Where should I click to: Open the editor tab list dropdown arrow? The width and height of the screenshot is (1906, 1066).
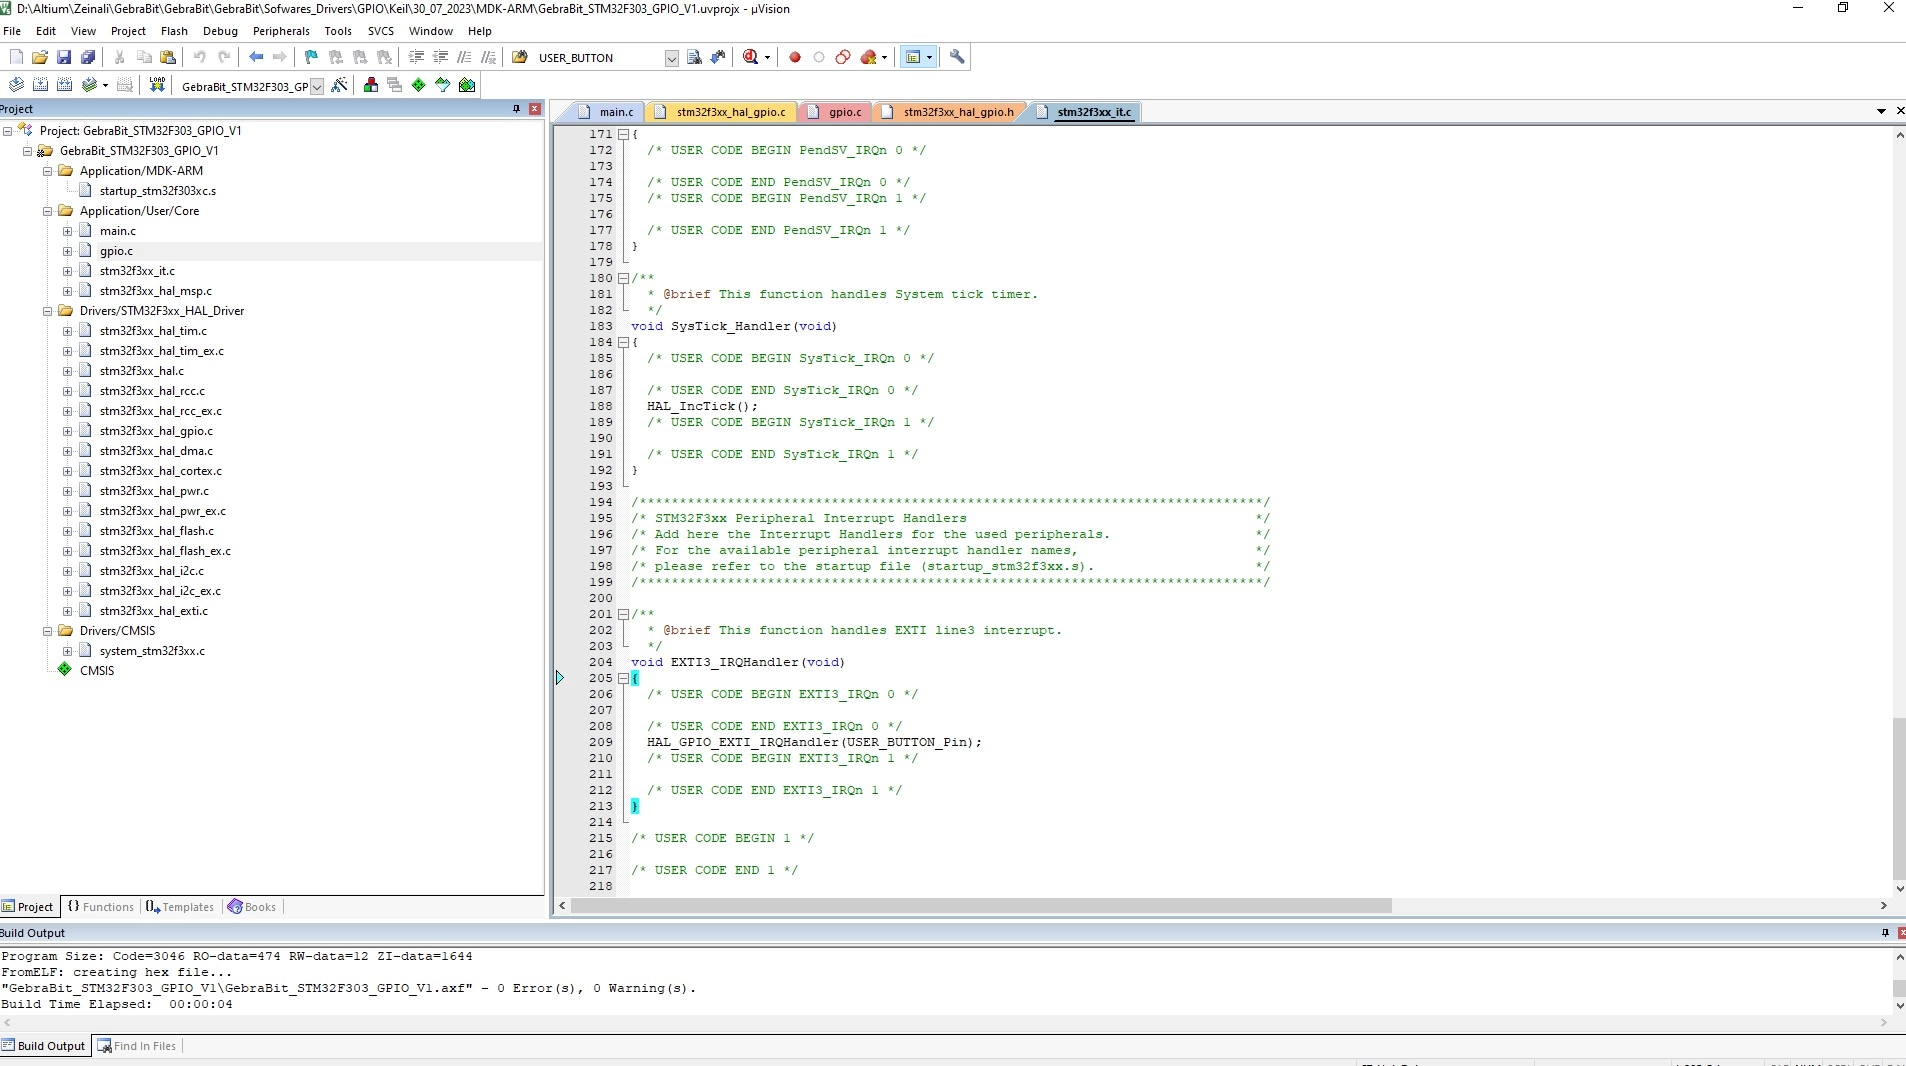[x=1881, y=111]
